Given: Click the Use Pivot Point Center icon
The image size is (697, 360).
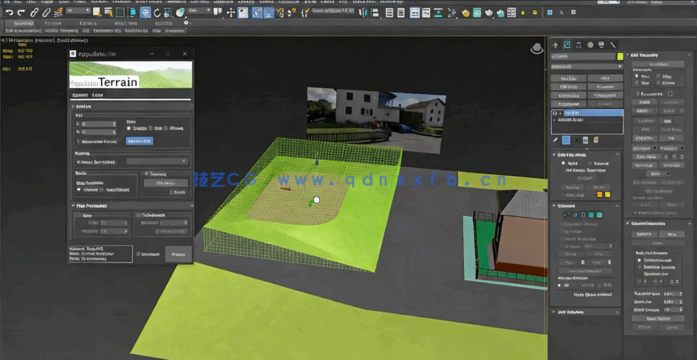Looking at the screenshot, I should 217,12.
